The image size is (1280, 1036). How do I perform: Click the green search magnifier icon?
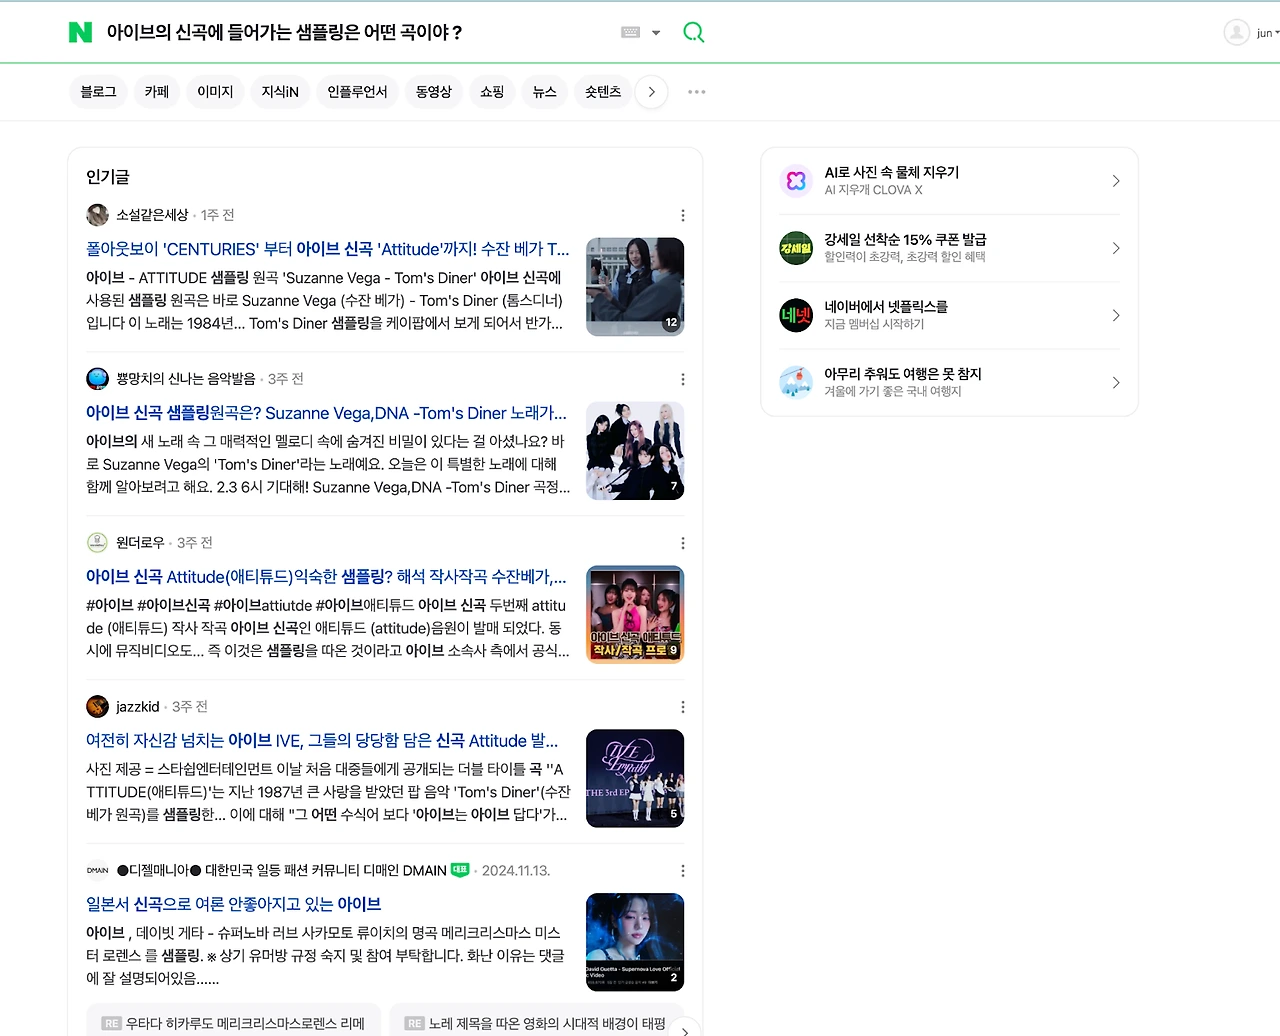(693, 33)
